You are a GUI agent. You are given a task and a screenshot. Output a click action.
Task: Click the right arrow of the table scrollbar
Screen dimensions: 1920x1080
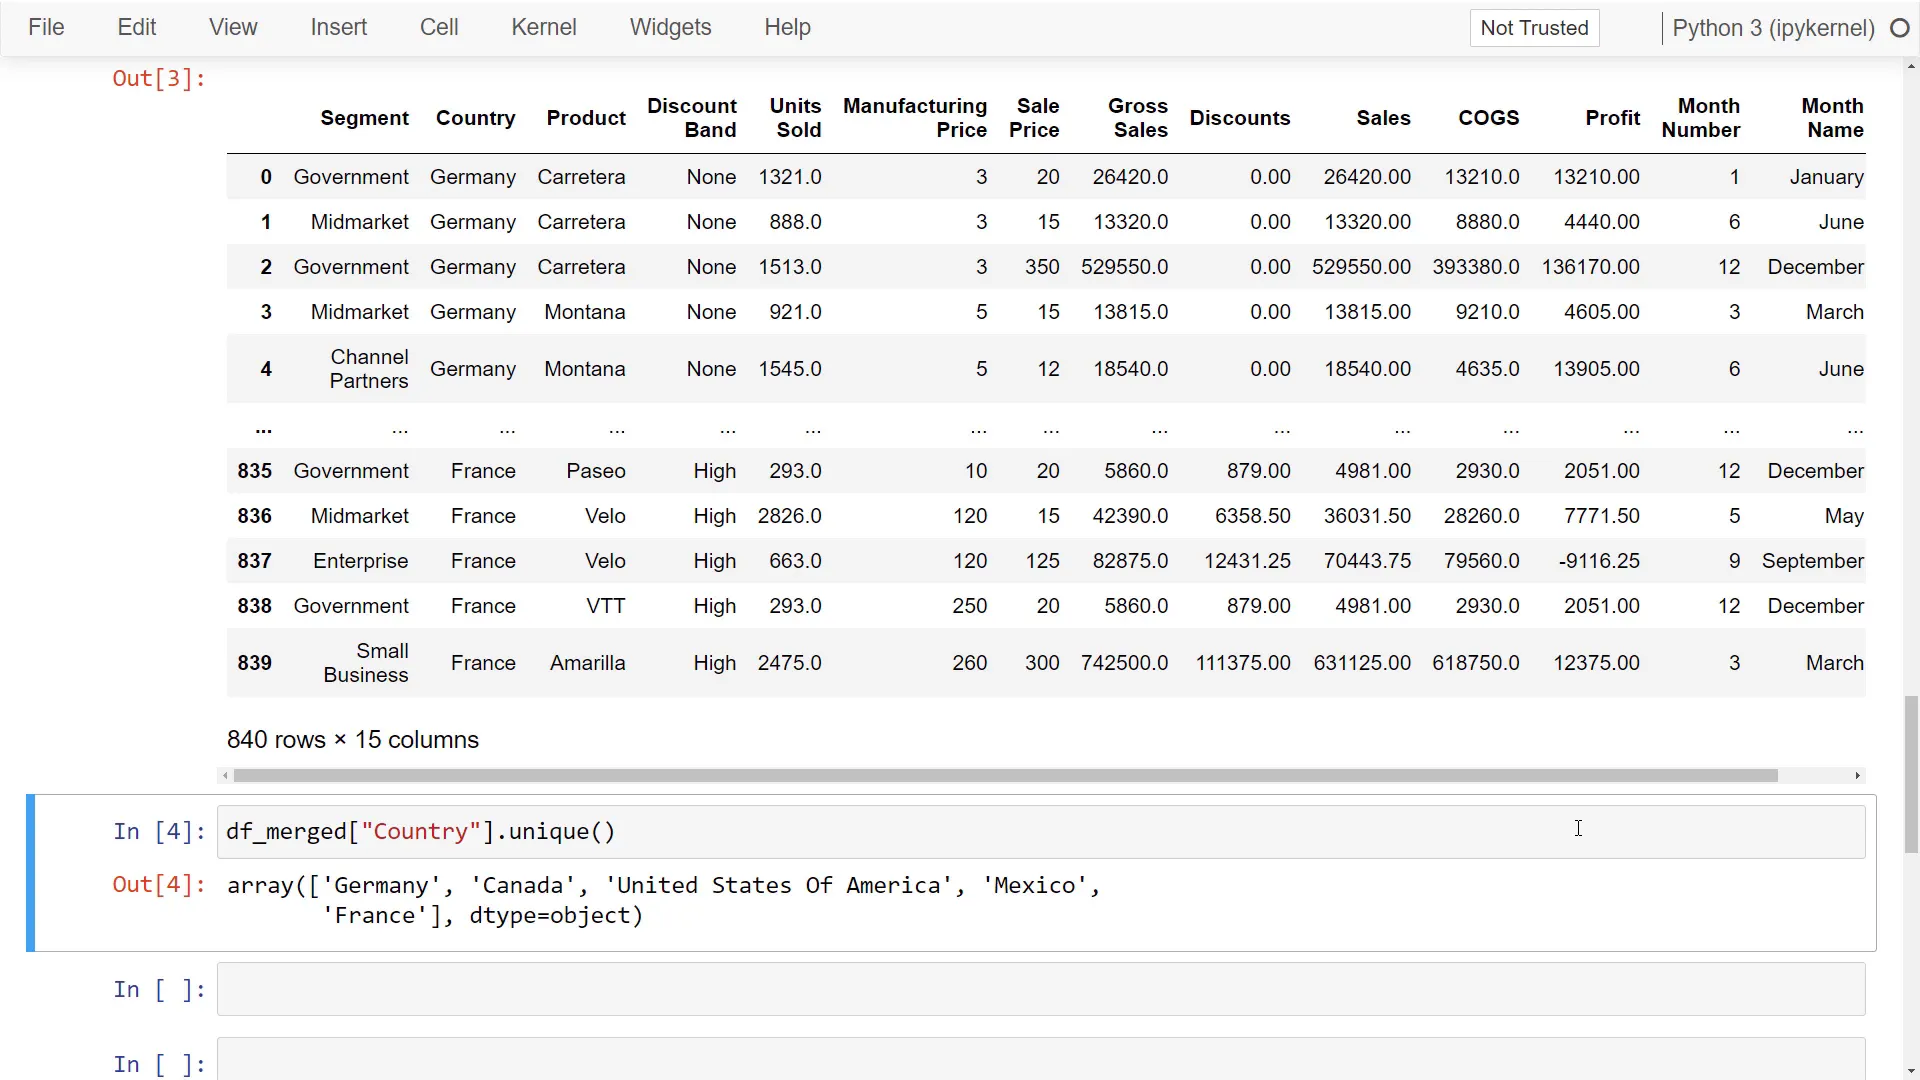[x=1858, y=776]
